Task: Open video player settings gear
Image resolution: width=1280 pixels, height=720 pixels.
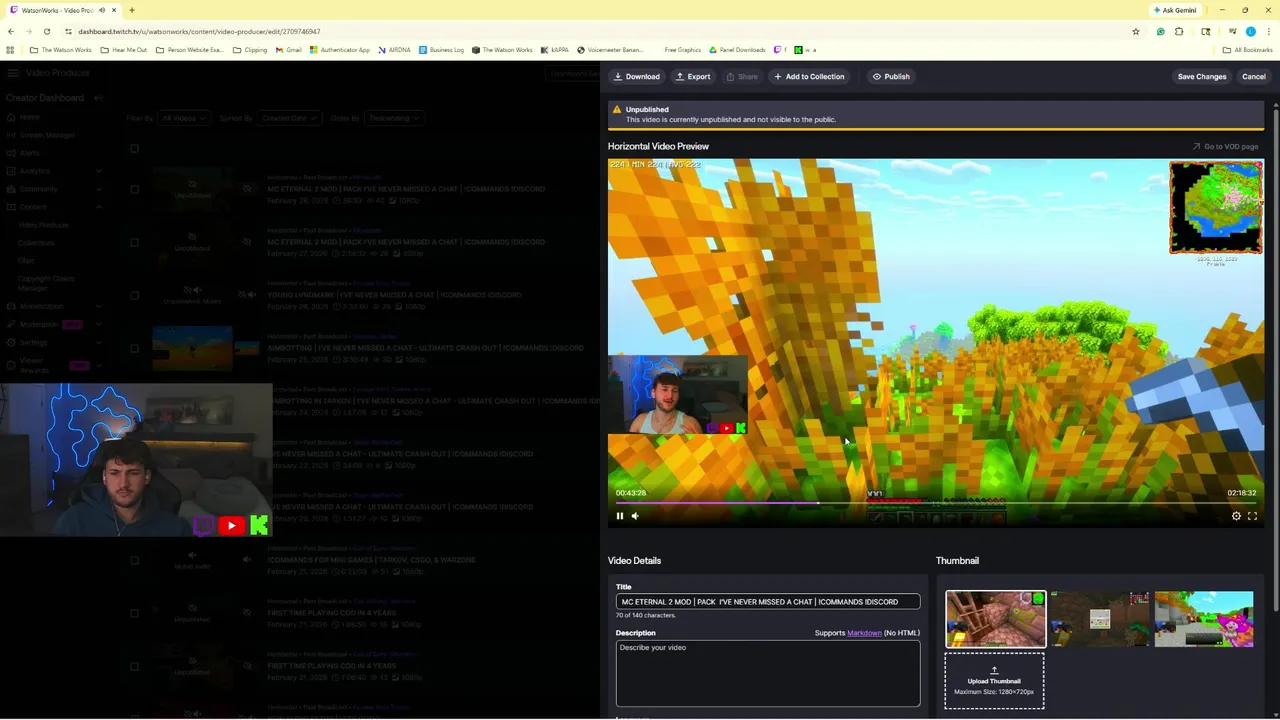Action: [x=1236, y=516]
